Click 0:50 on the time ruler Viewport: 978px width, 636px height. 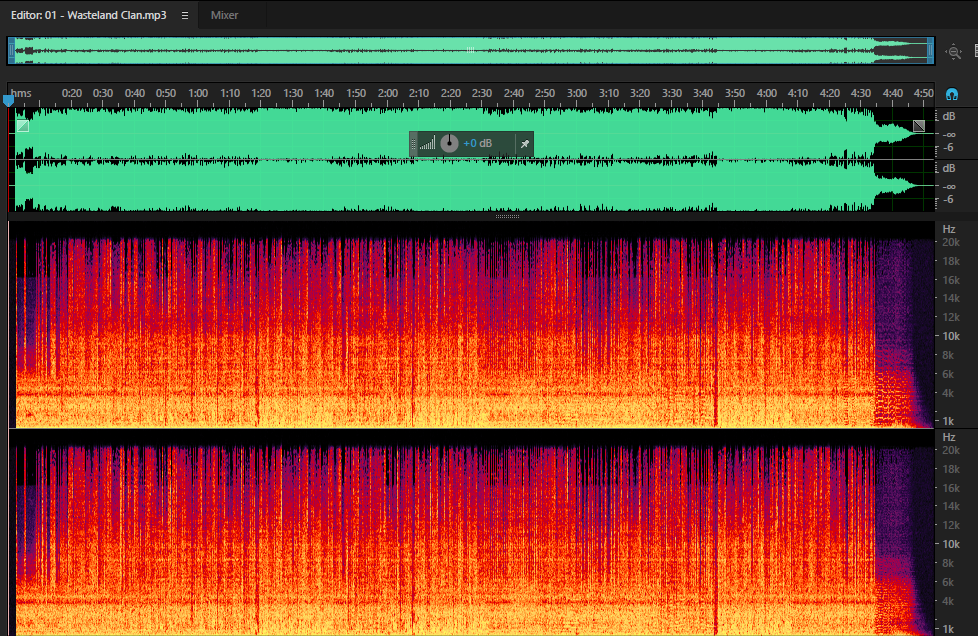(166, 93)
